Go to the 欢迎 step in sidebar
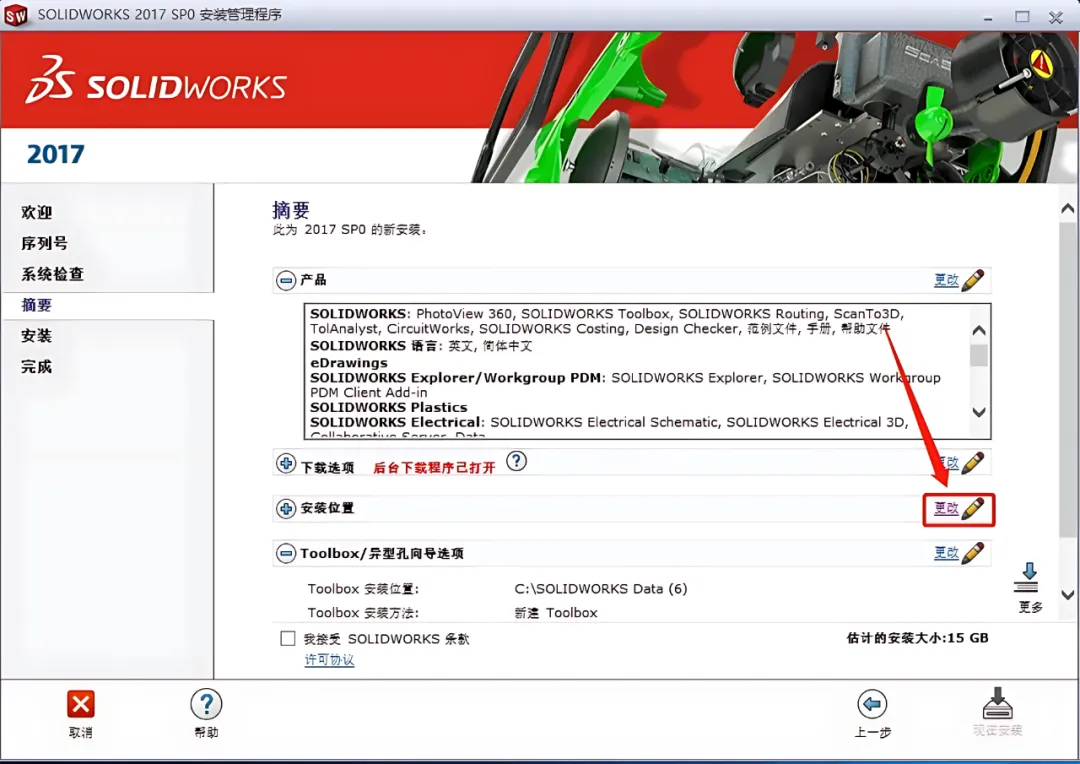 click(x=37, y=212)
